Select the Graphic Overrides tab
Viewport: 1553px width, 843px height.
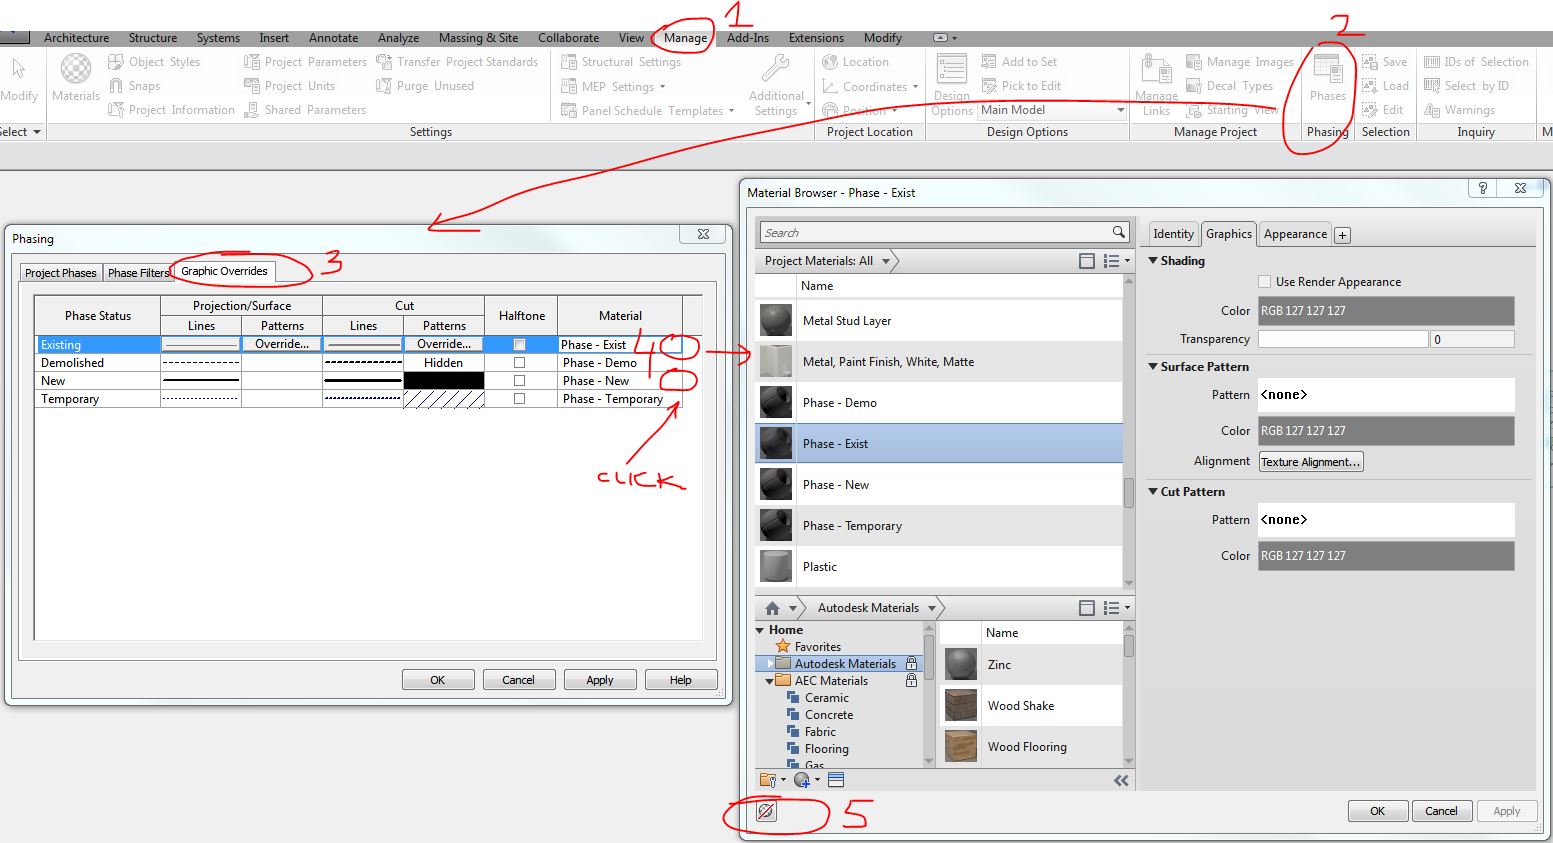pos(224,271)
